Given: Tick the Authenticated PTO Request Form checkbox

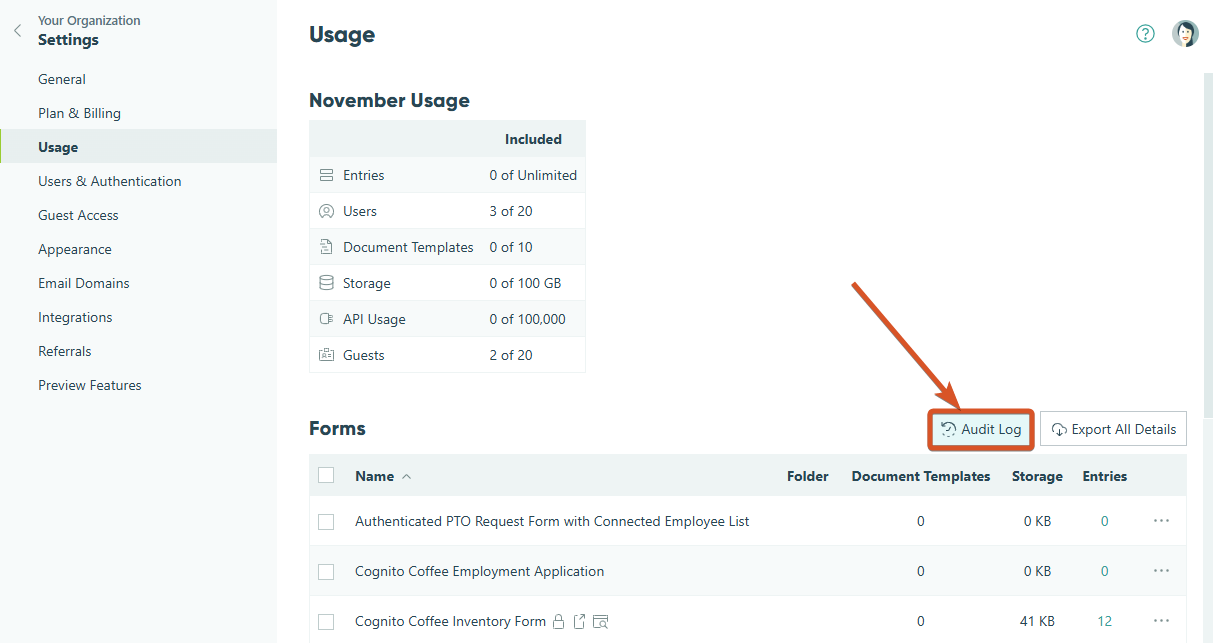Looking at the screenshot, I should coord(326,521).
